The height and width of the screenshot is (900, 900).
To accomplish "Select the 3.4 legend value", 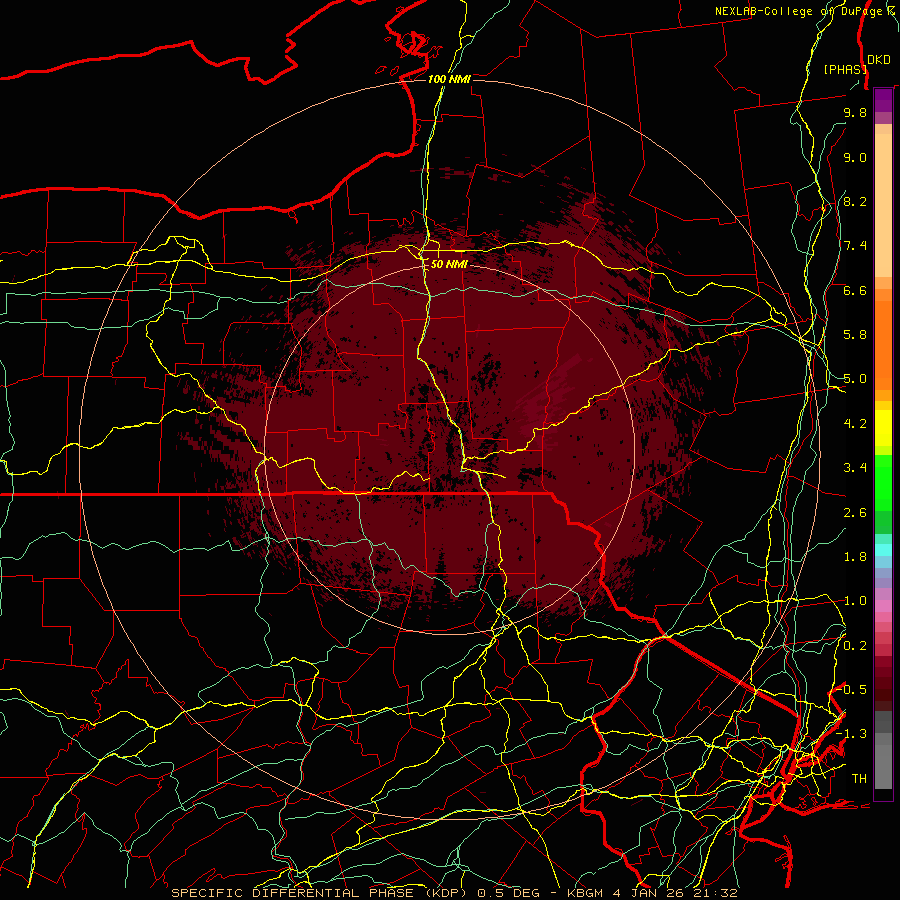I will [x=855, y=468].
